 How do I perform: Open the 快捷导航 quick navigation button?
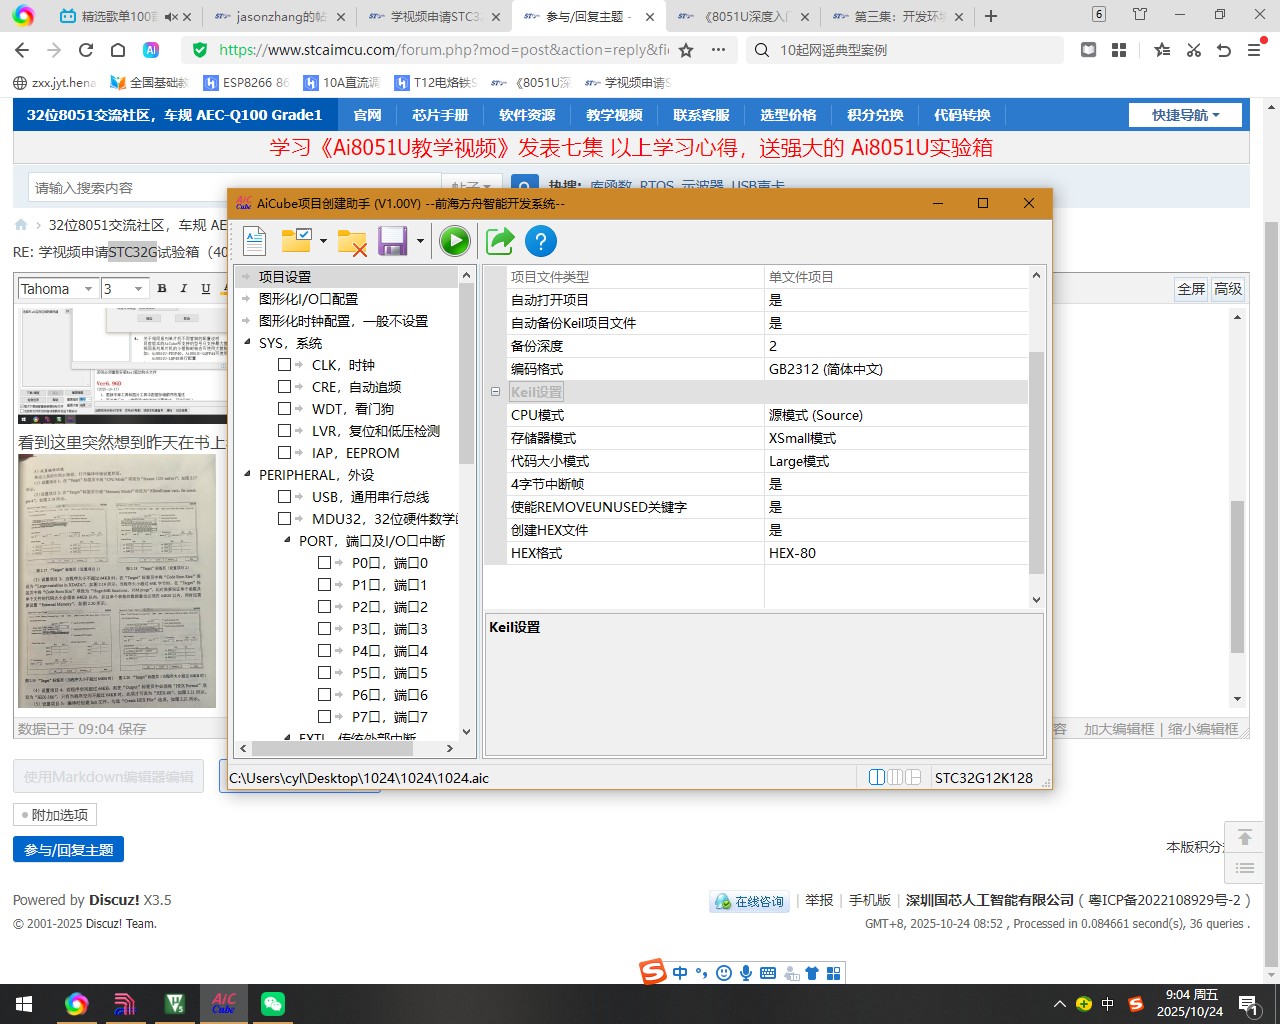[1185, 115]
